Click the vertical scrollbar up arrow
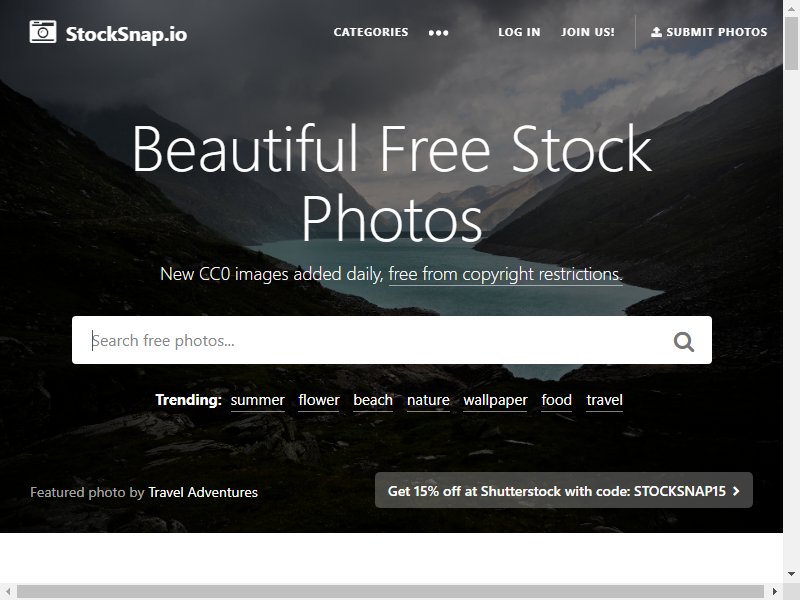800x600 pixels. pos(791,9)
